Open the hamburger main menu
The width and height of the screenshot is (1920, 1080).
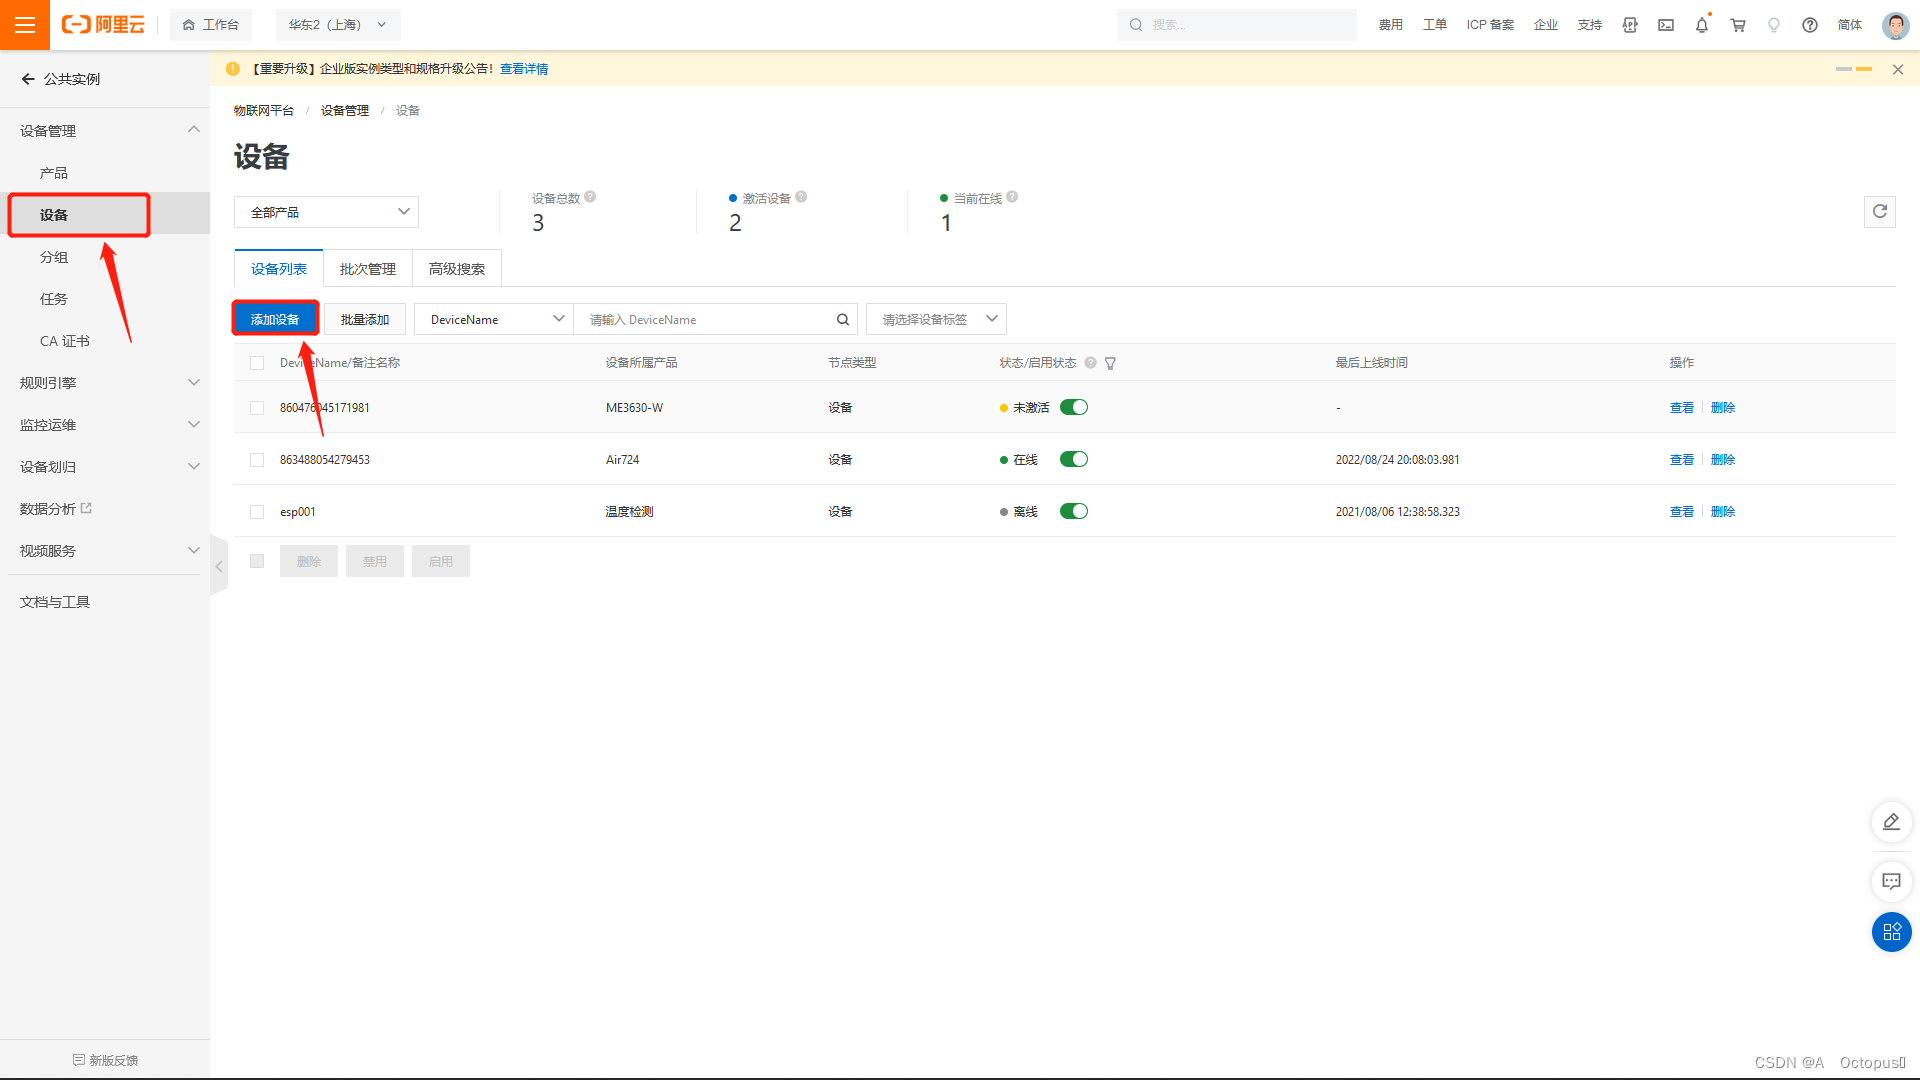25,25
